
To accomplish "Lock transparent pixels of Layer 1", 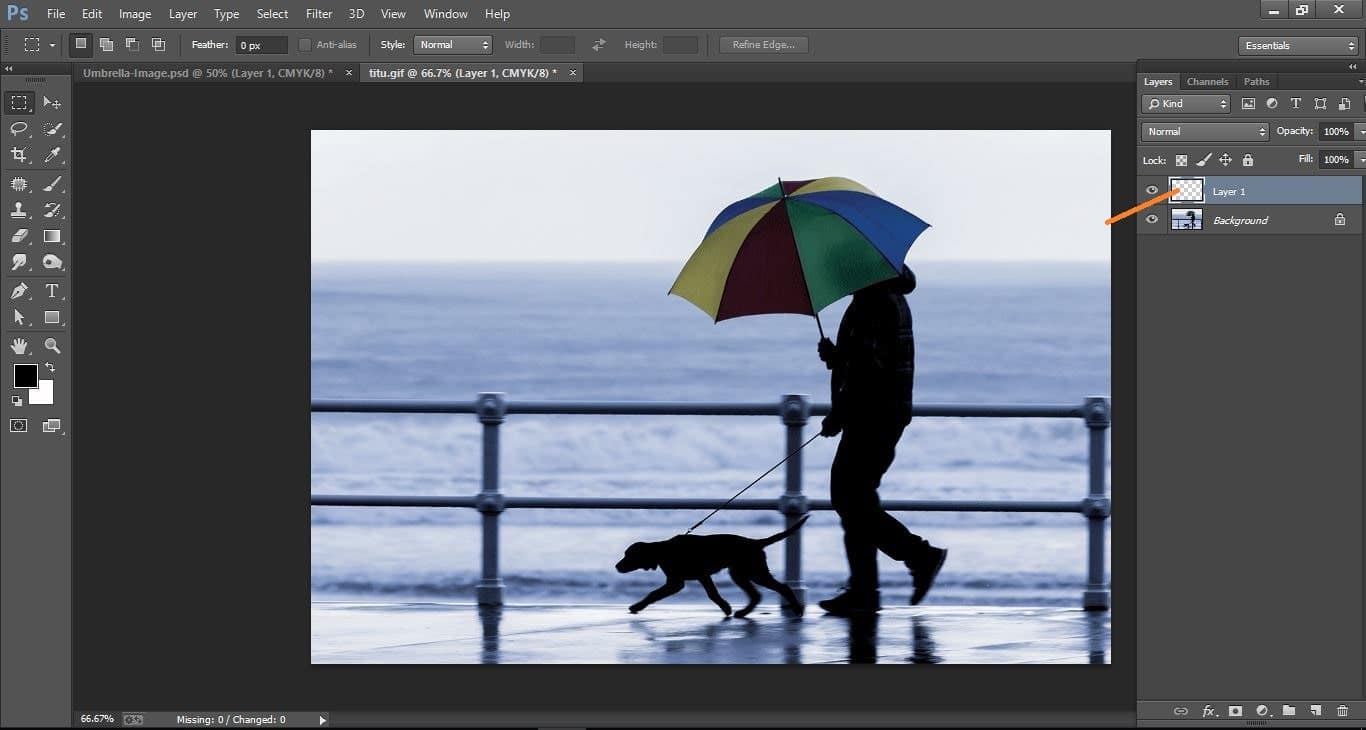I will click(x=1181, y=160).
